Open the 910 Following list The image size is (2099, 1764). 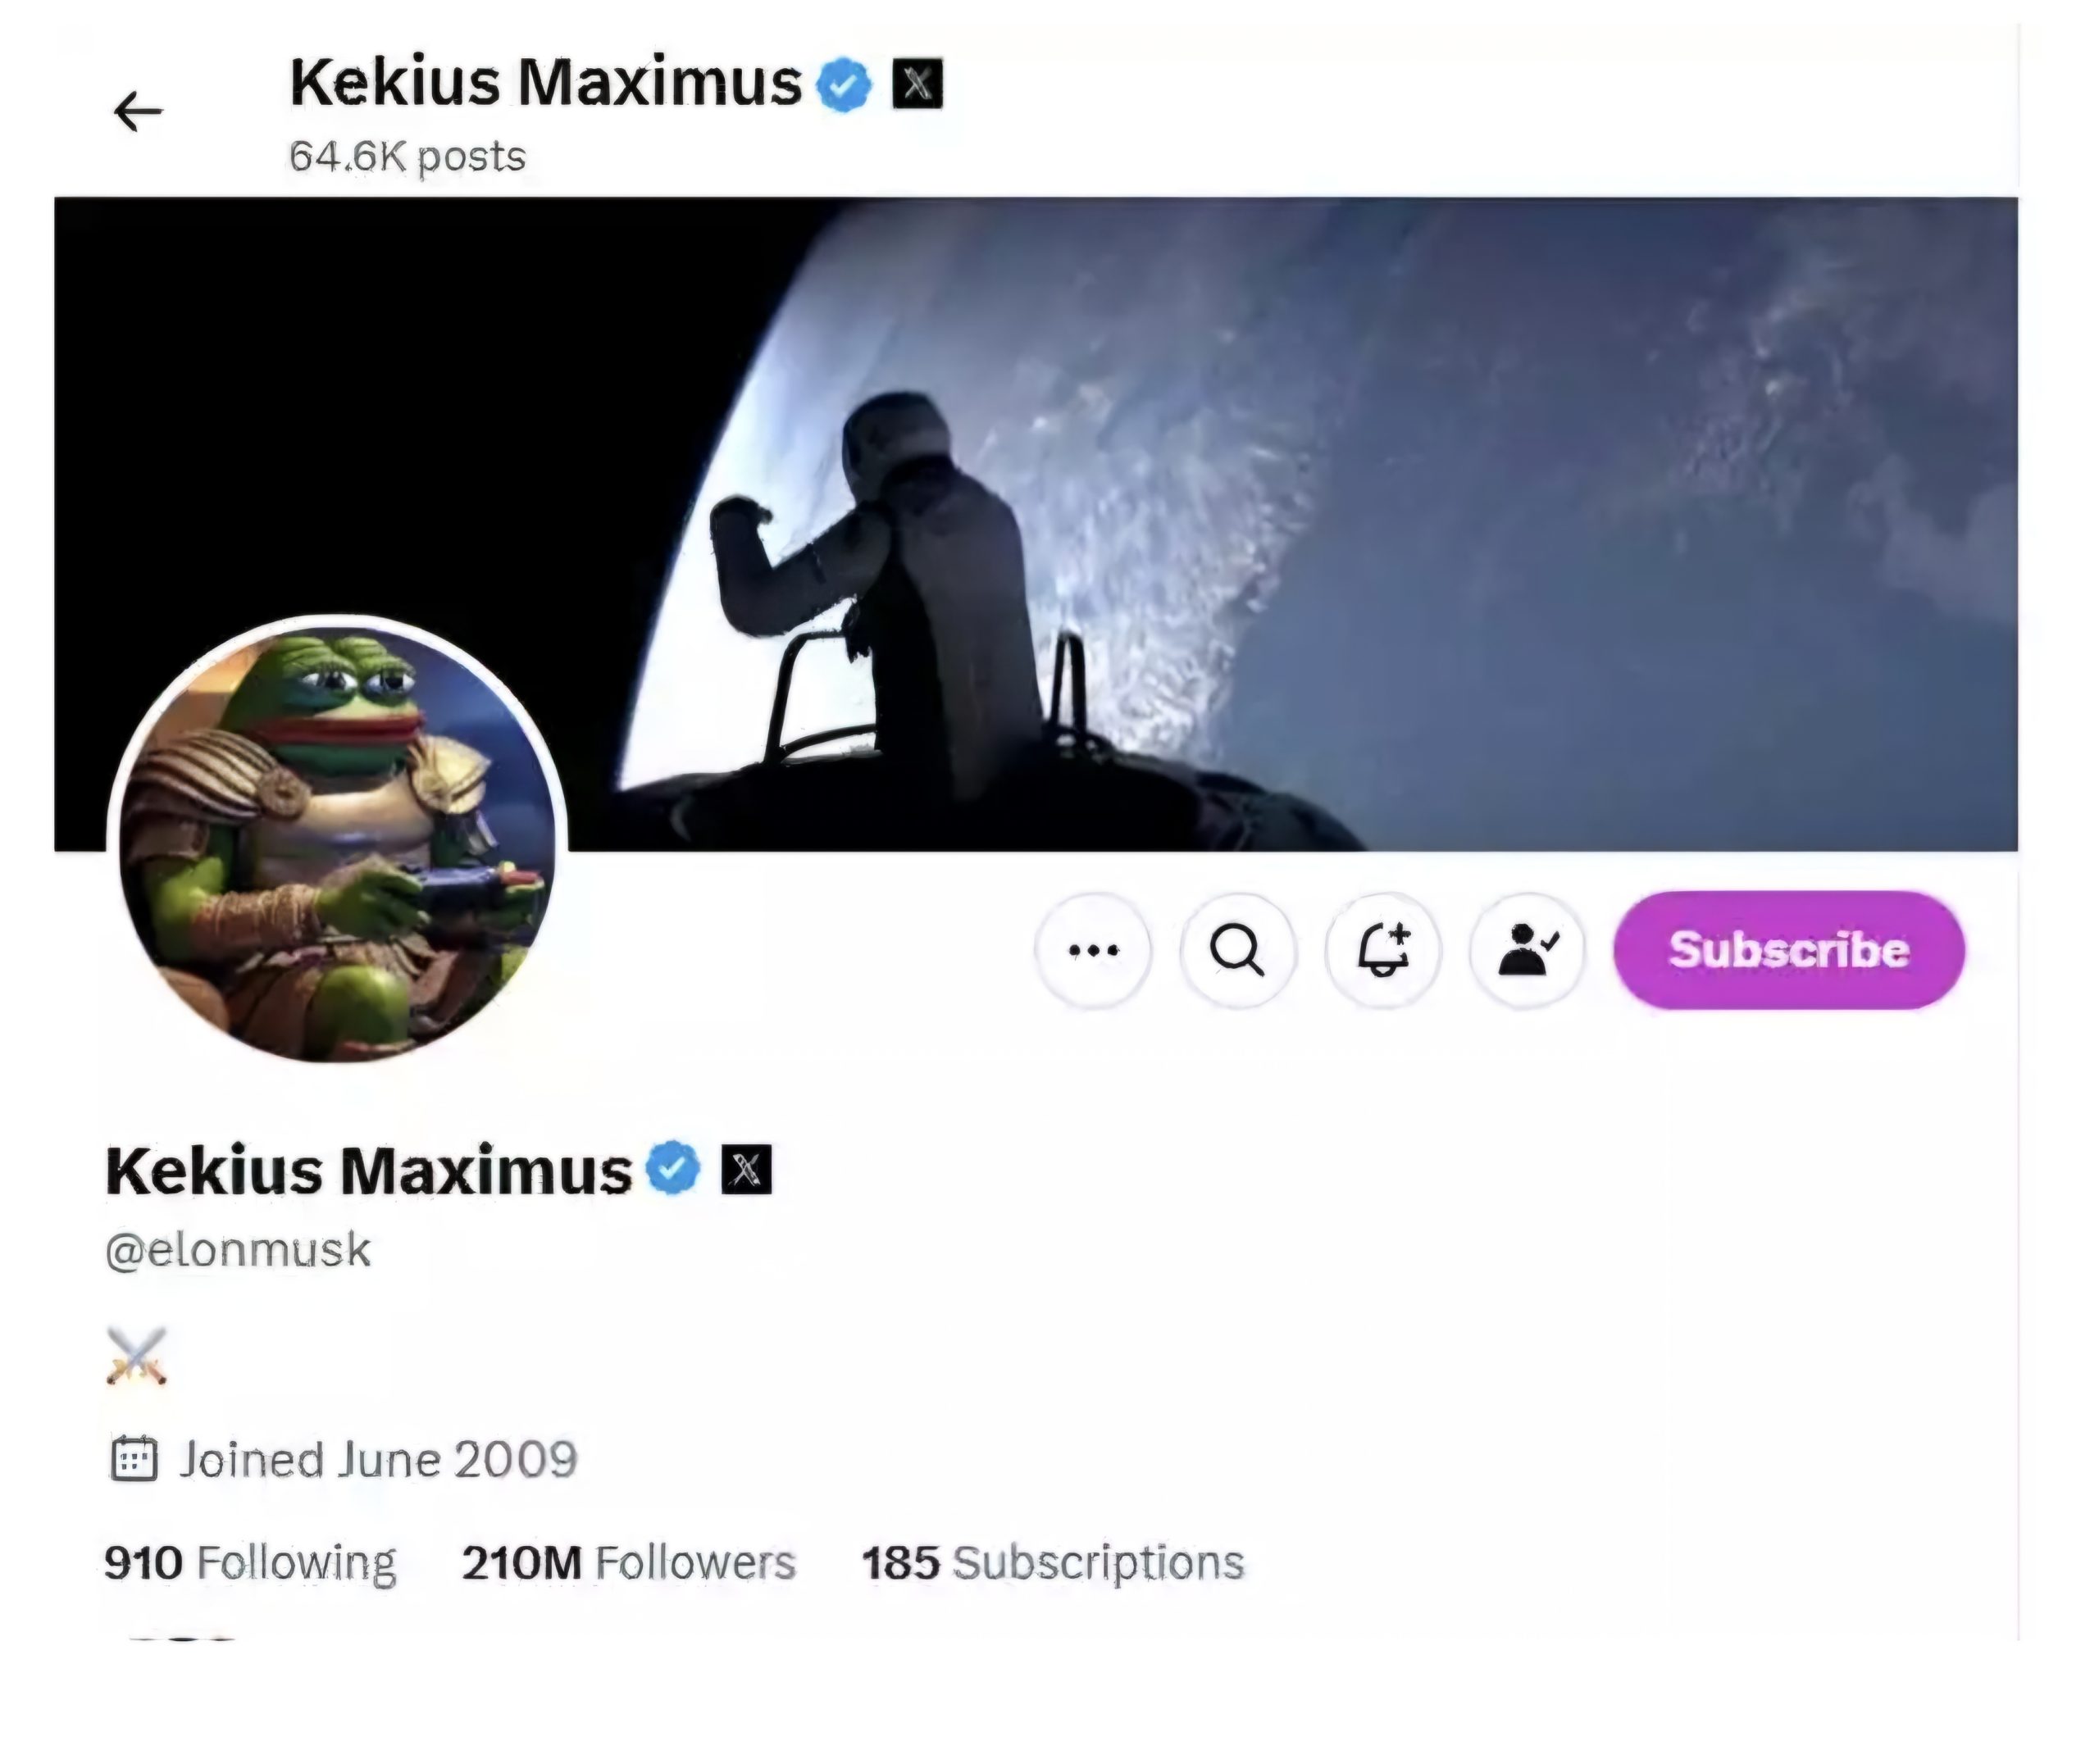(x=250, y=1563)
